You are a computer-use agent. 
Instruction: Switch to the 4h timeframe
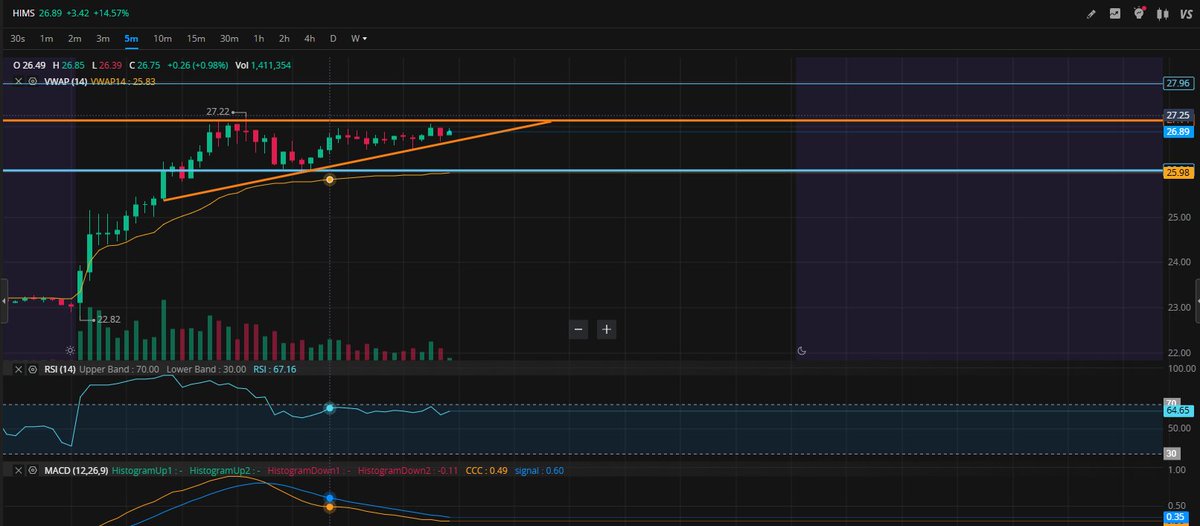(310, 38)
